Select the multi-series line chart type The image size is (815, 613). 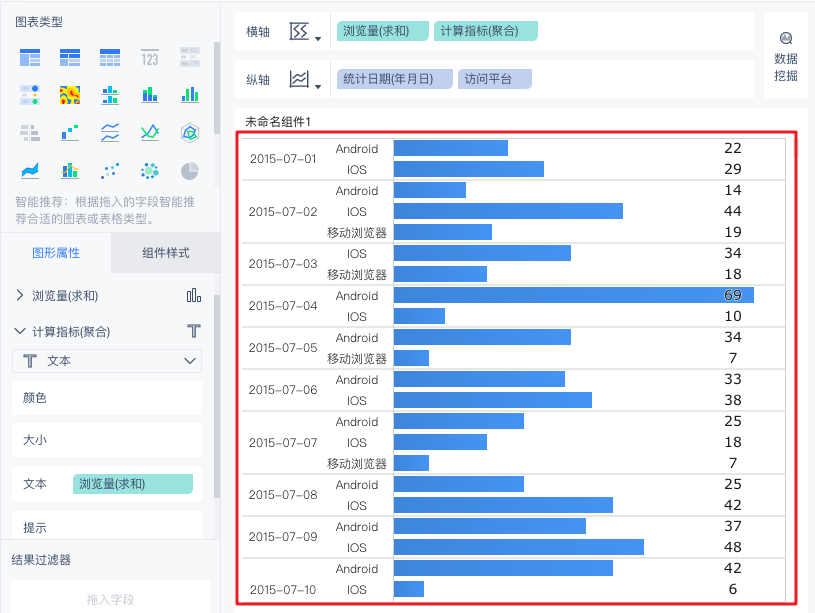pos(150,133)
